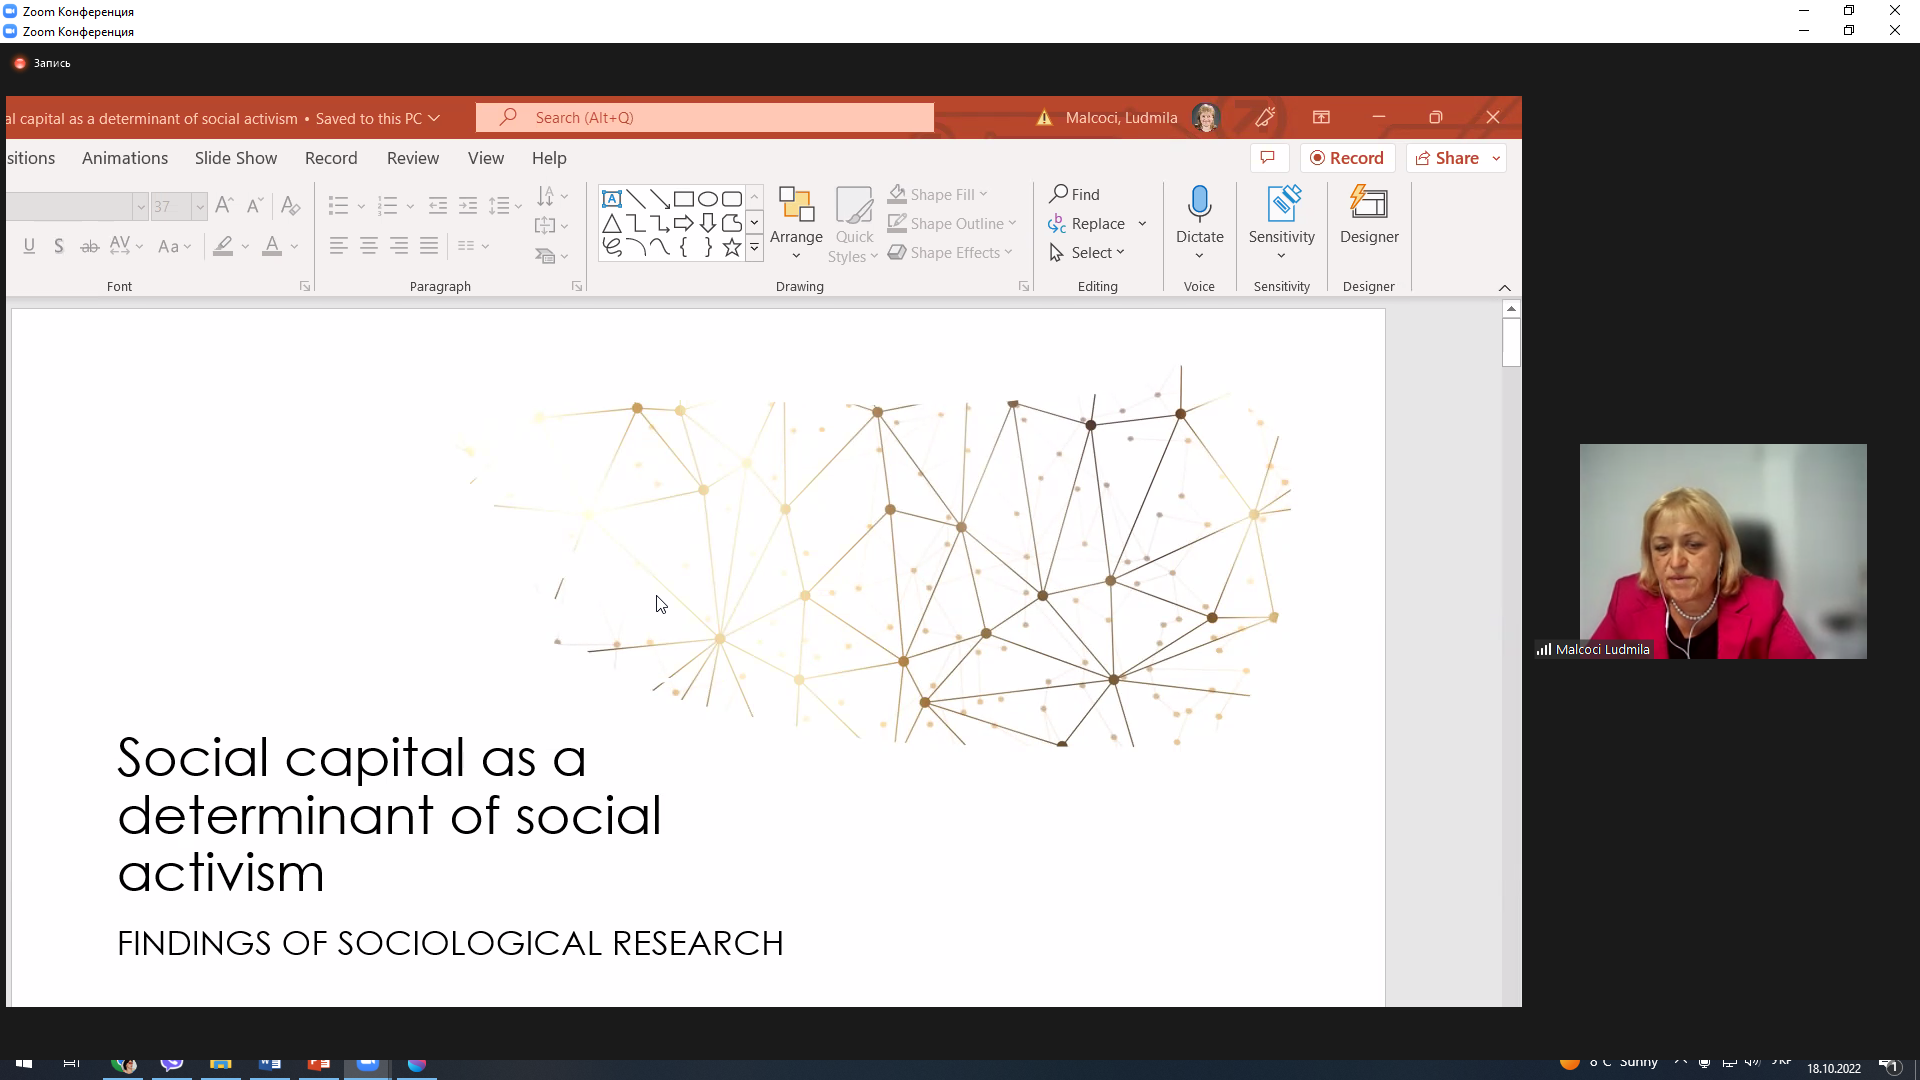Open Font dialog launcher

305,286
